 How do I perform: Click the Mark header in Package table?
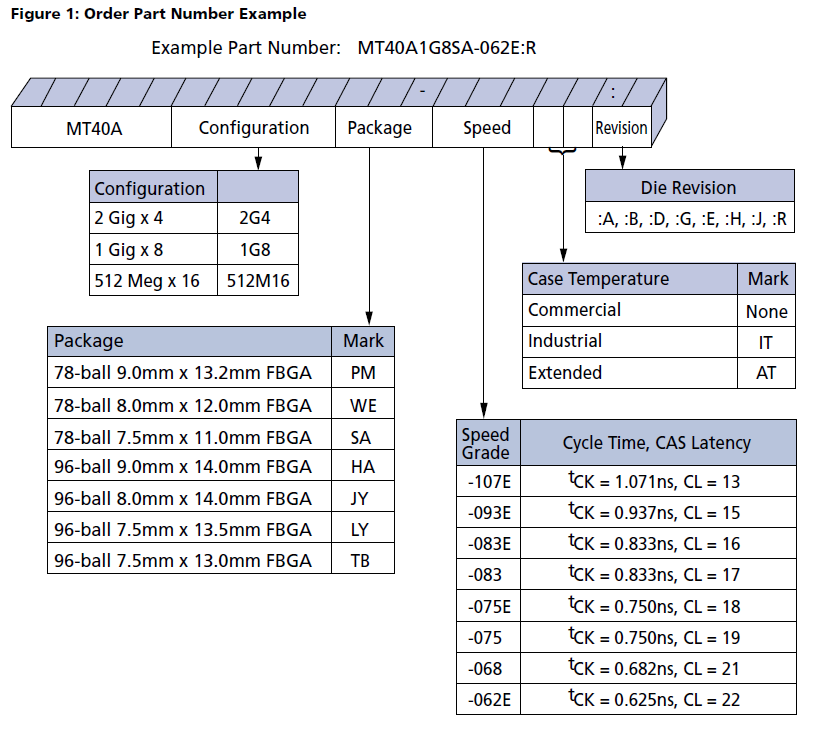(363, 341)
